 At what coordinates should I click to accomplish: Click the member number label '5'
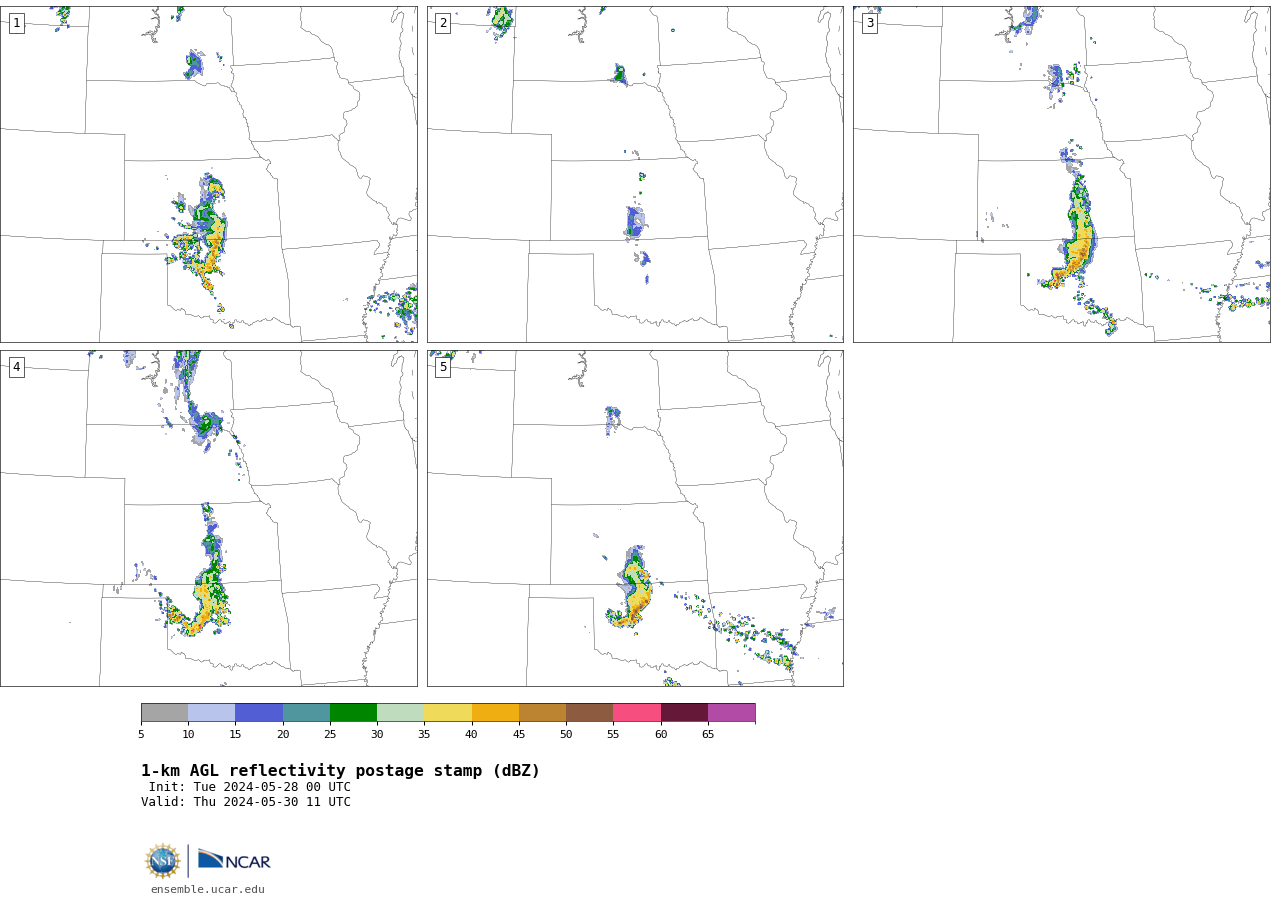tap(443, 367)
